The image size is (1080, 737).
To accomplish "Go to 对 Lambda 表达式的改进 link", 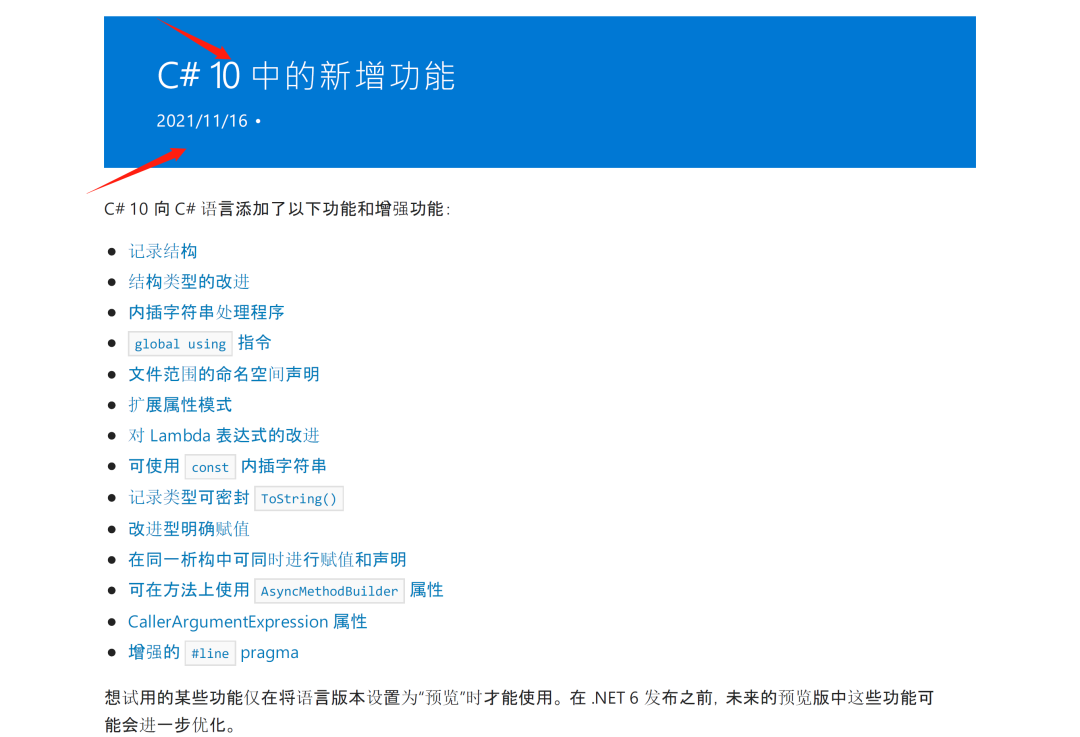I will click(224, 435).
